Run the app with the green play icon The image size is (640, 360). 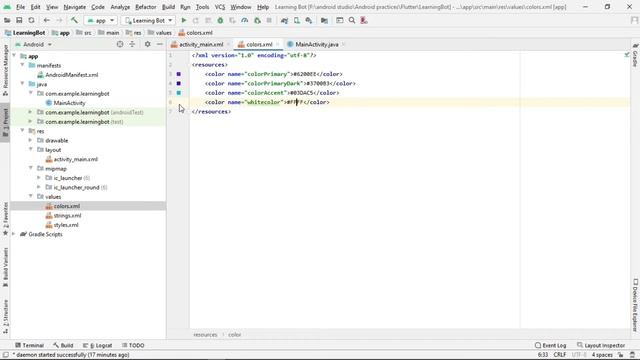point(184,20)
